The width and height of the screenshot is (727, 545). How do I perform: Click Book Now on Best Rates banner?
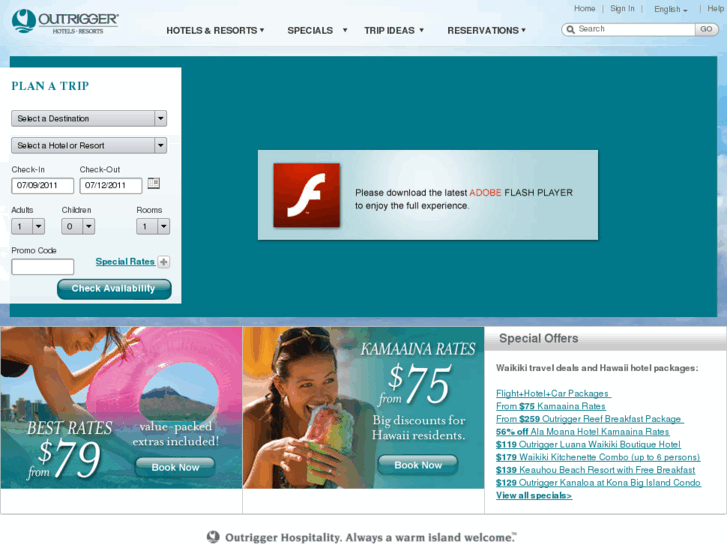point(175,467)
